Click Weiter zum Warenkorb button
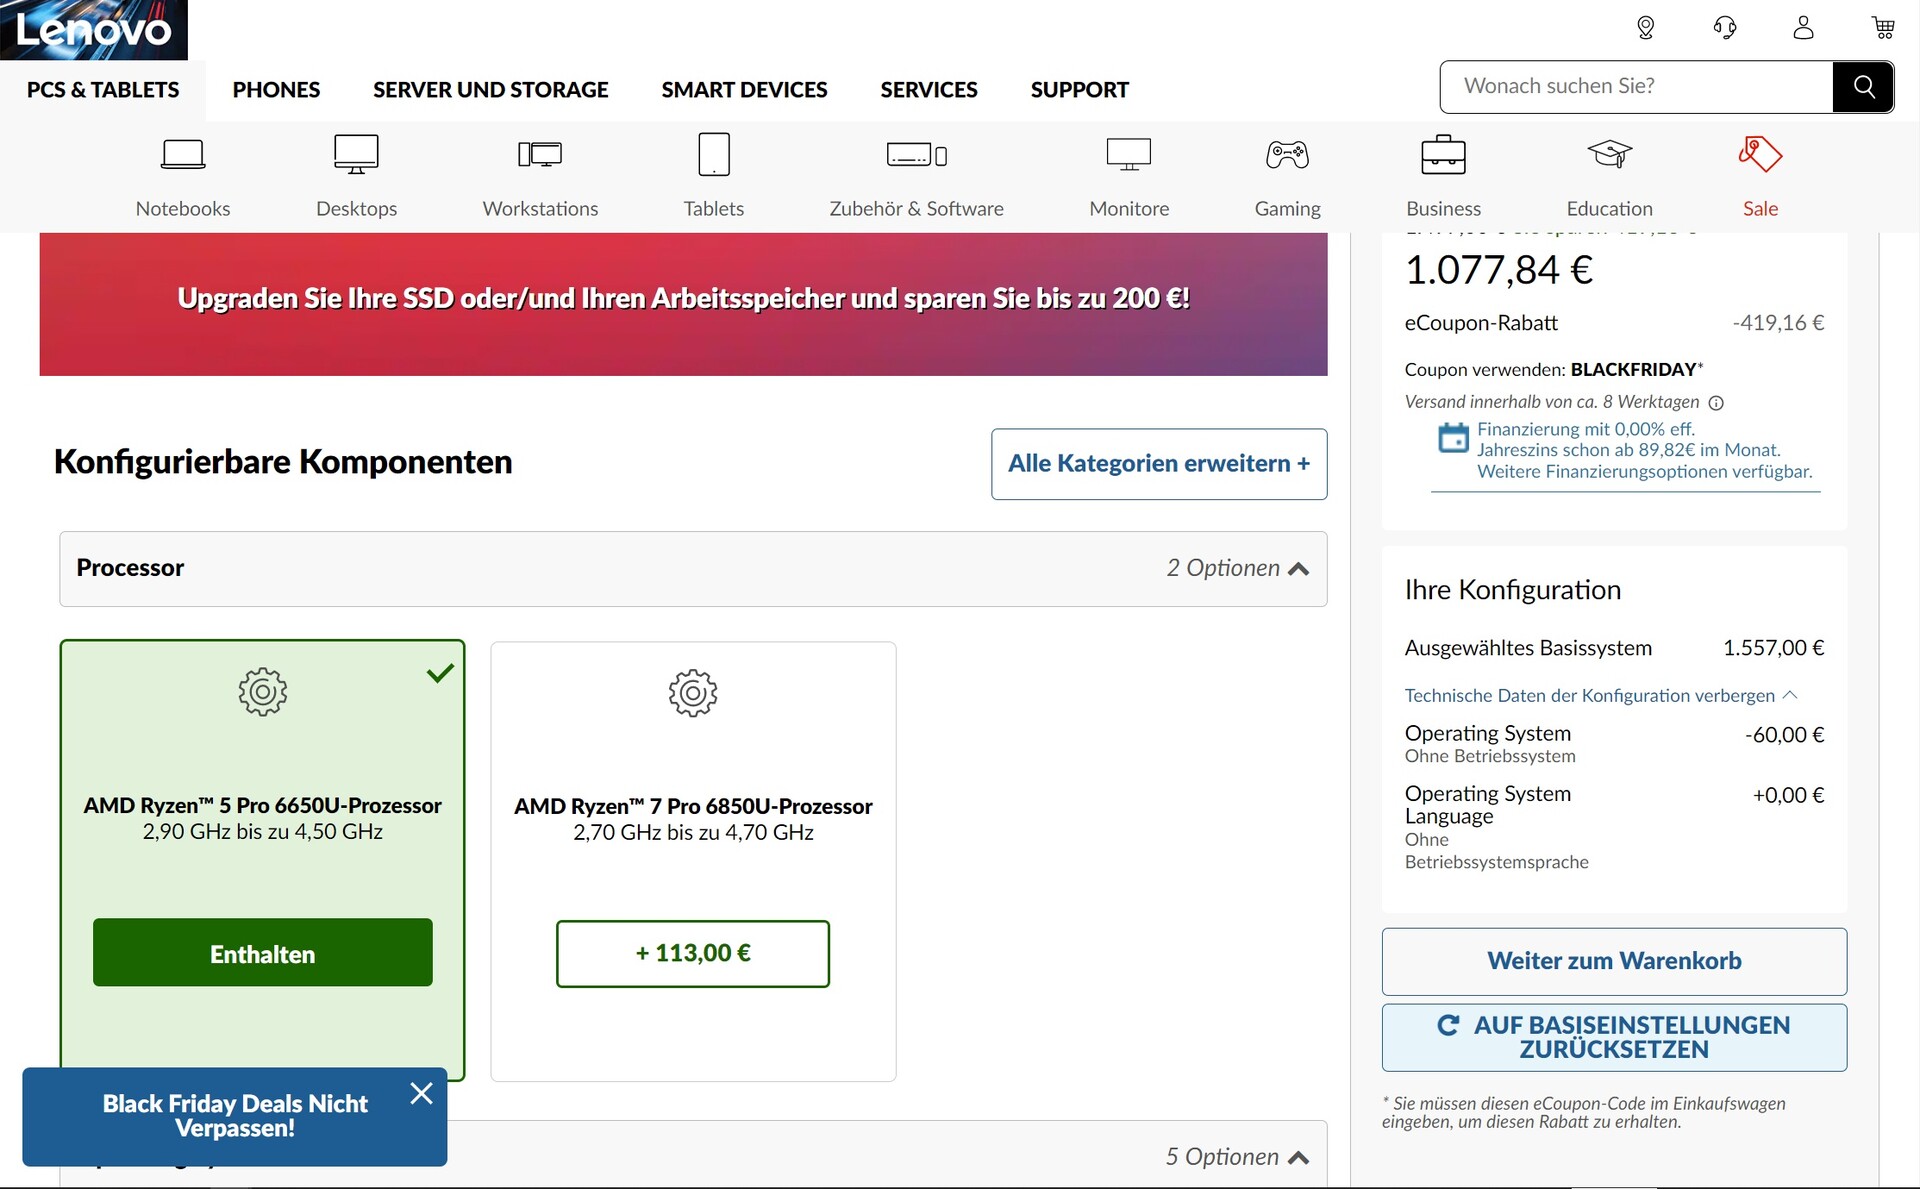Image resolution: width=1920 pixels, height=1189 pixels. (1613, 961)
